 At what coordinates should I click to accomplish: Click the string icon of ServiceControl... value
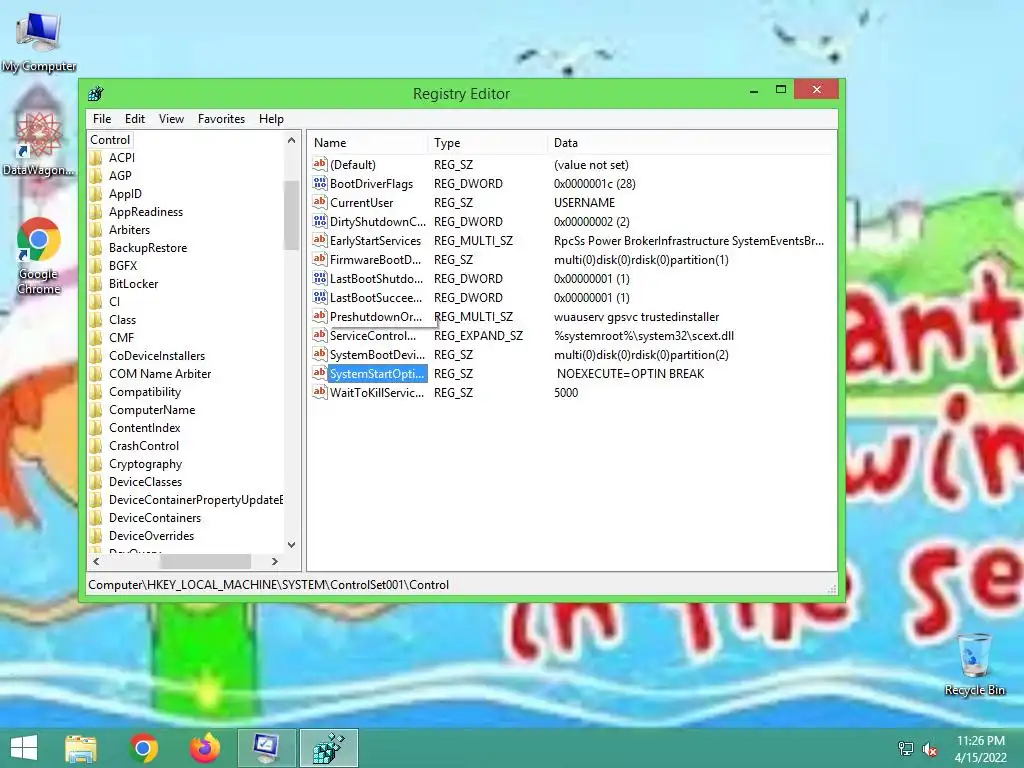(x=319, y=334)
